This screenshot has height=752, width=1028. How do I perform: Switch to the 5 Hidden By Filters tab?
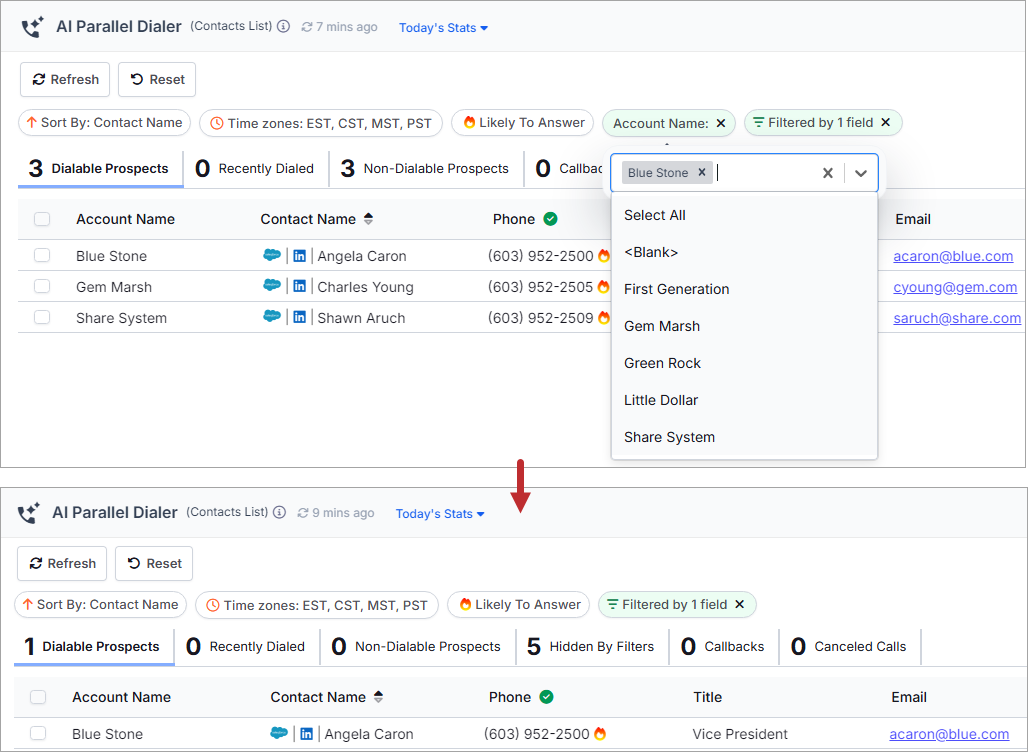[x=591, y=646]
